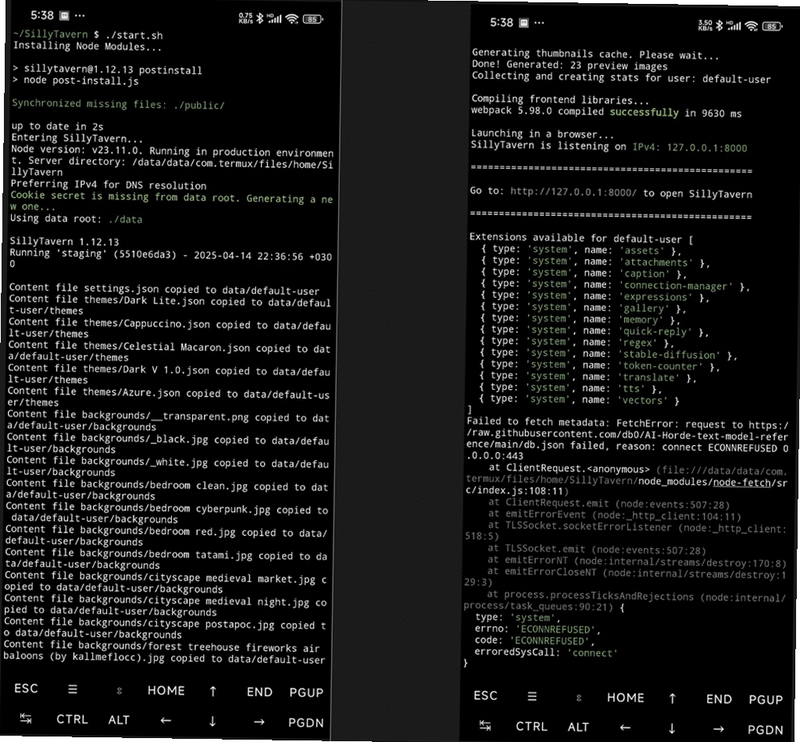Image resolution: width=800 pixels, height=742 pixels.
Task: Open the http://127.0.0.1:8000/ link
Action: [573, 192]
